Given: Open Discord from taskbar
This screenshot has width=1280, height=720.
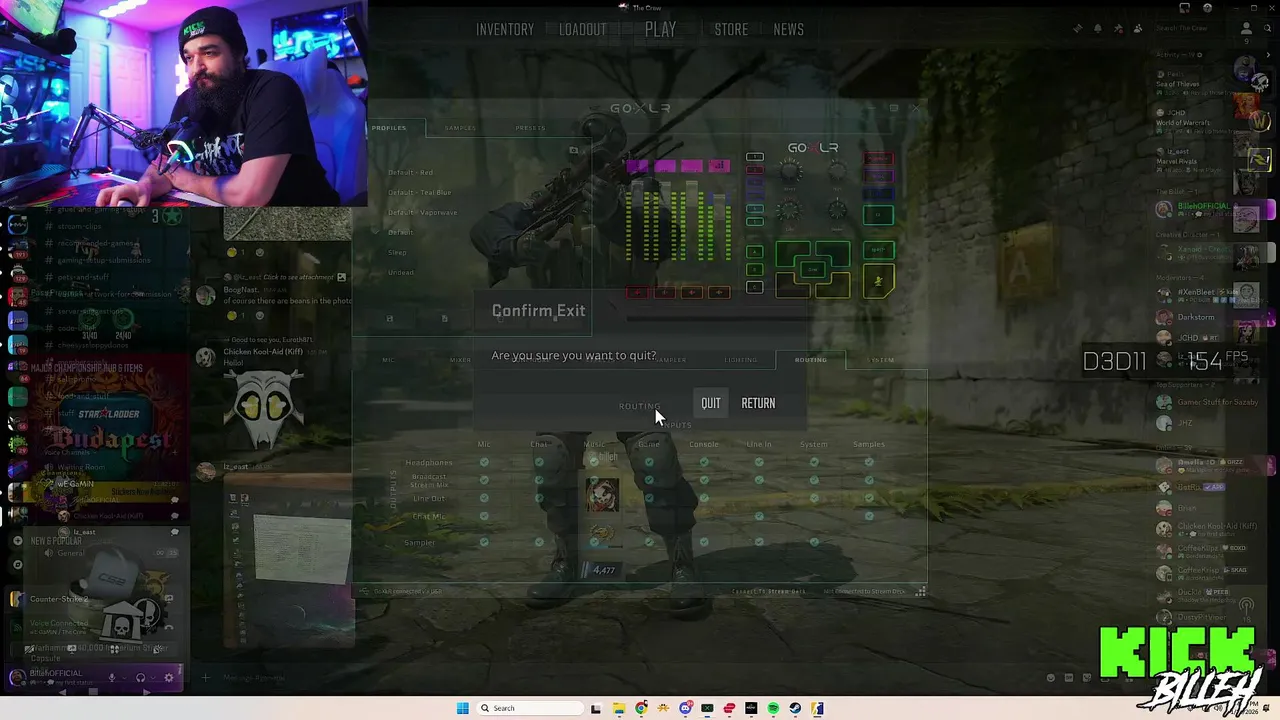Looking at the screenshot, I should pos(685,708).
